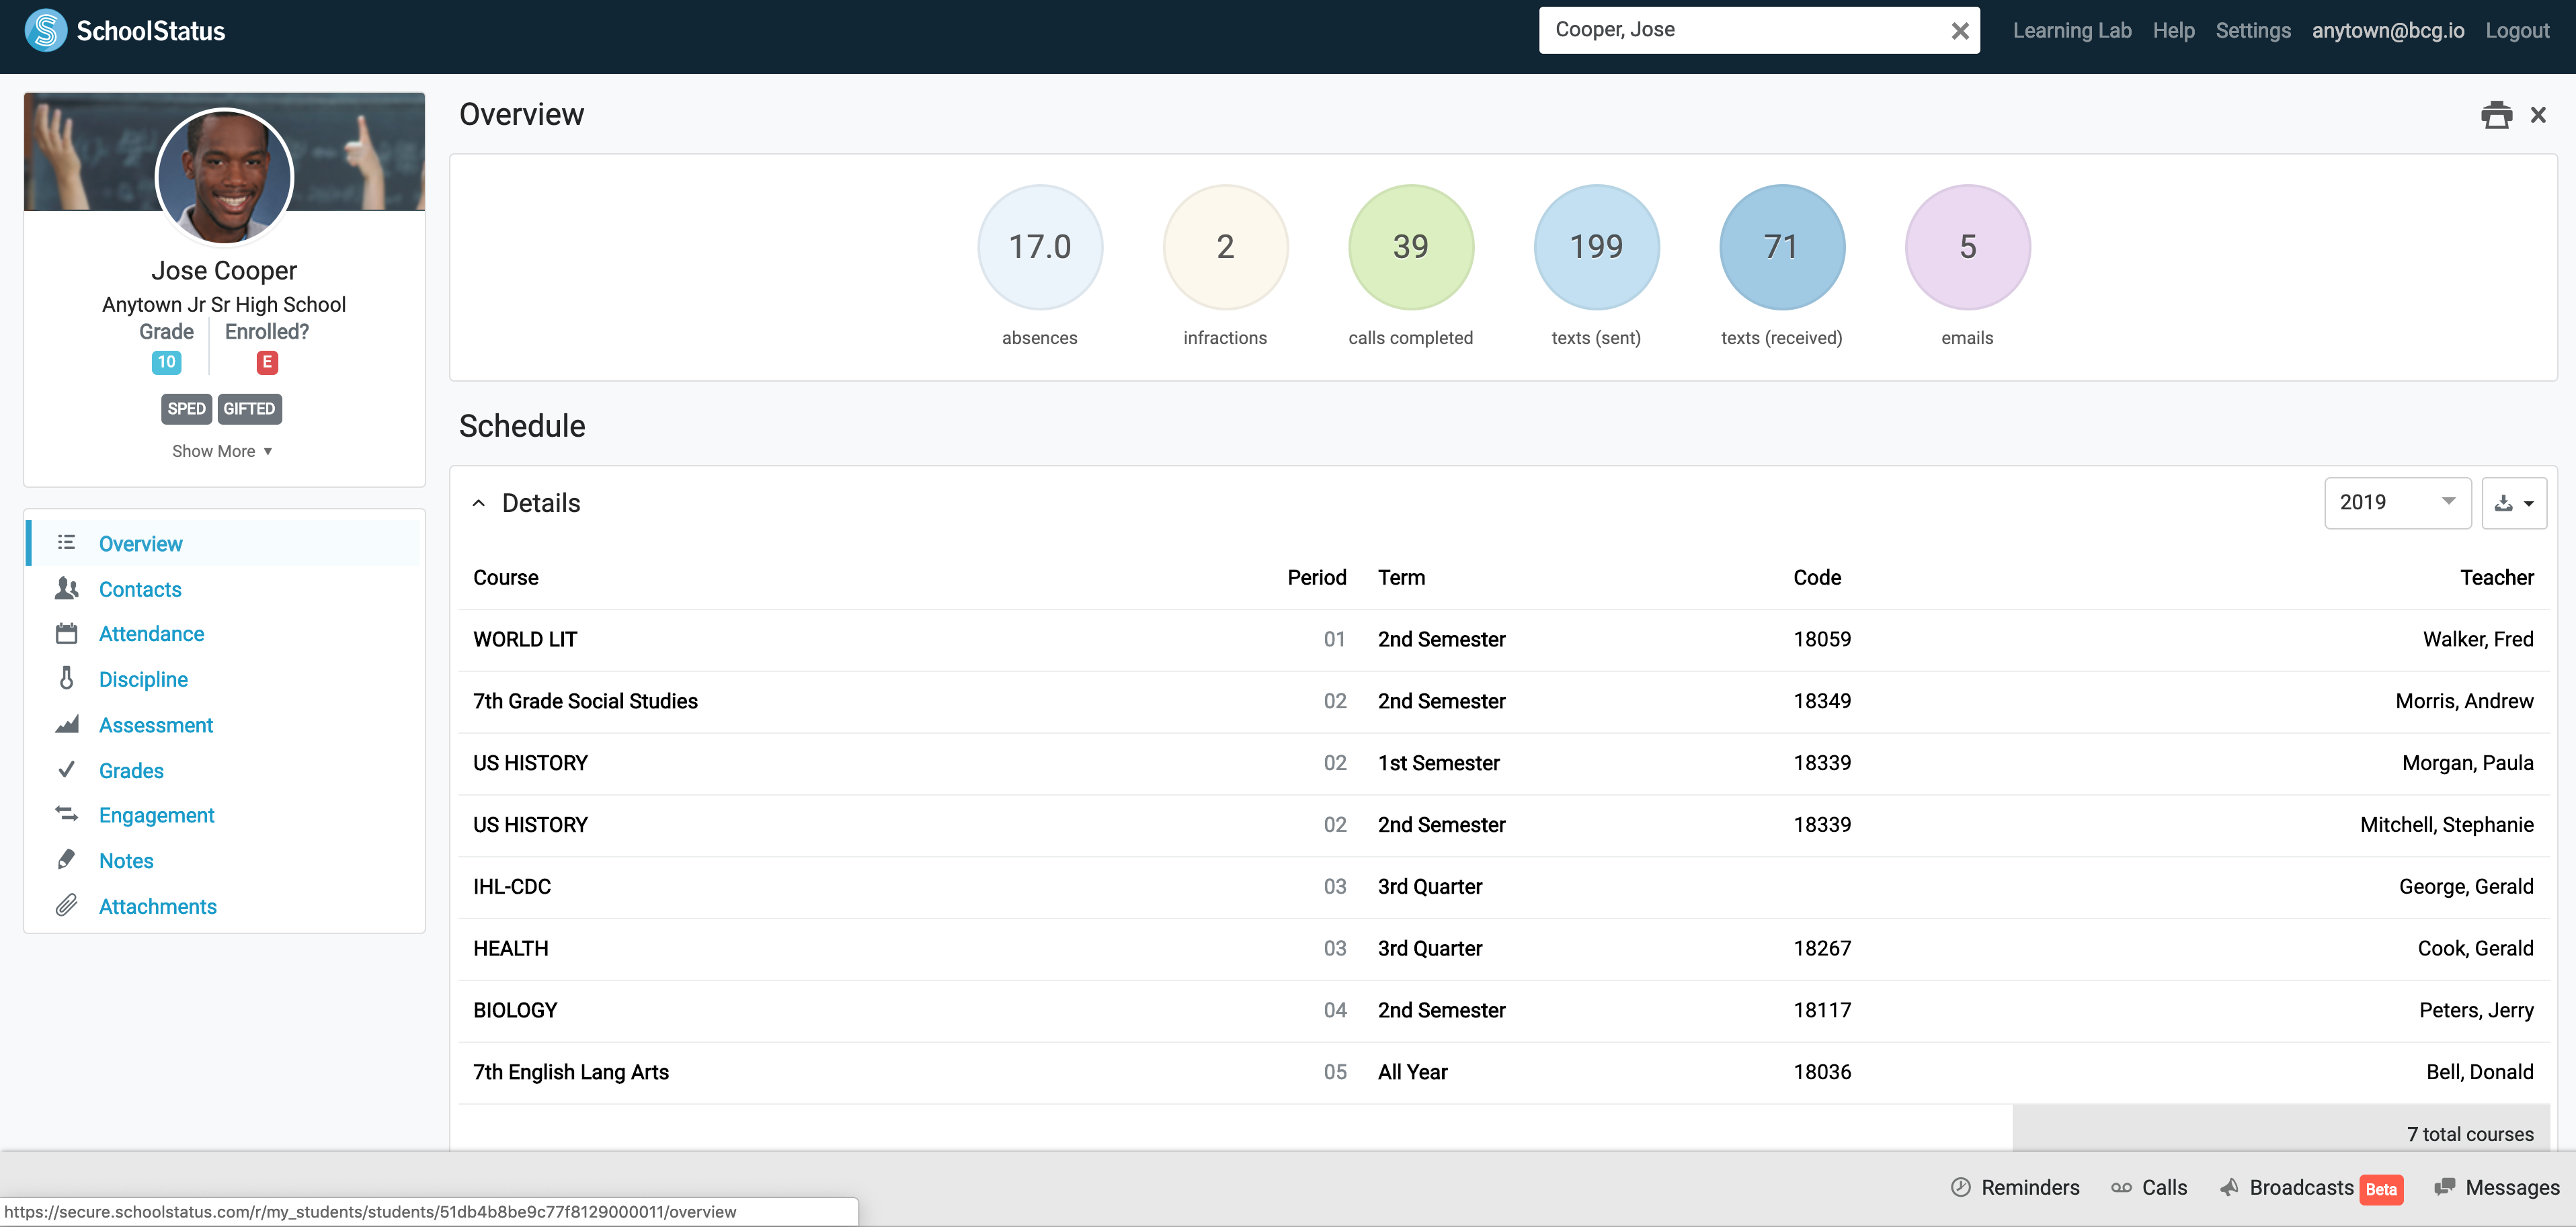Open the Engagement section
Viewport: 2576px width, 1227px height.
[156, 815]
